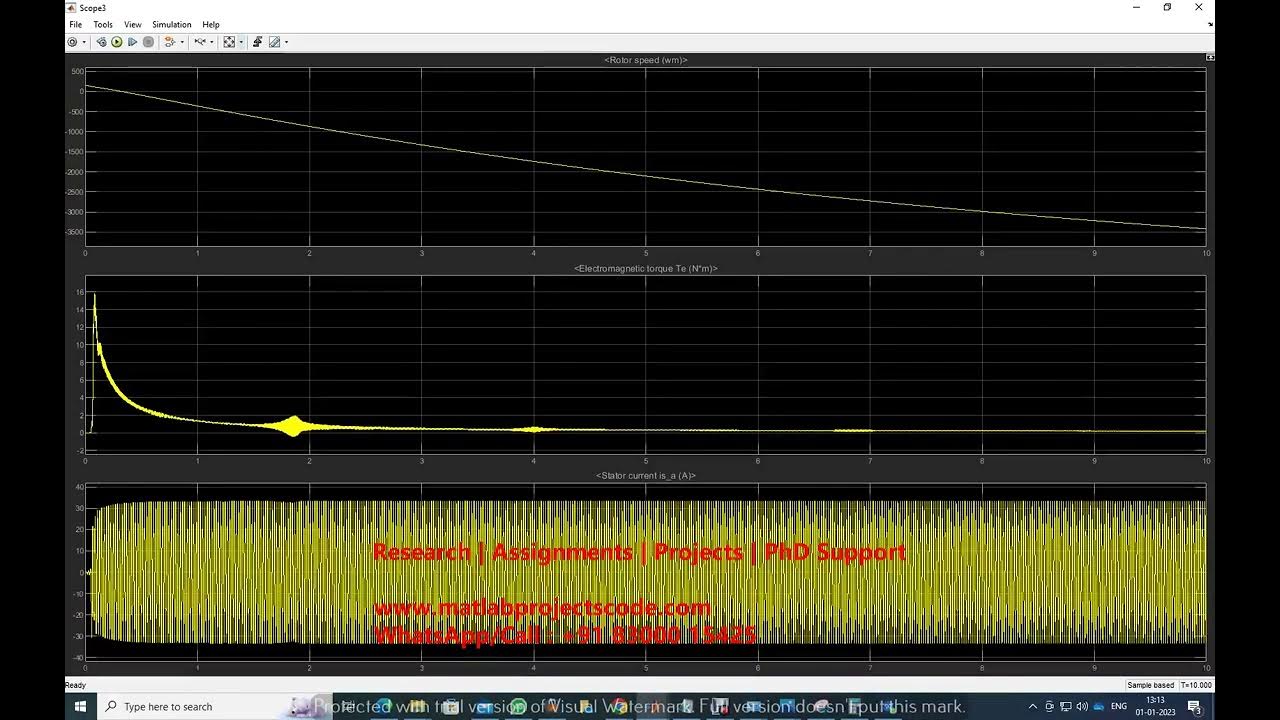Click Electromagnetic torque Te plot title
This screenshot has width=1280, height=720.
click(646, 268)
